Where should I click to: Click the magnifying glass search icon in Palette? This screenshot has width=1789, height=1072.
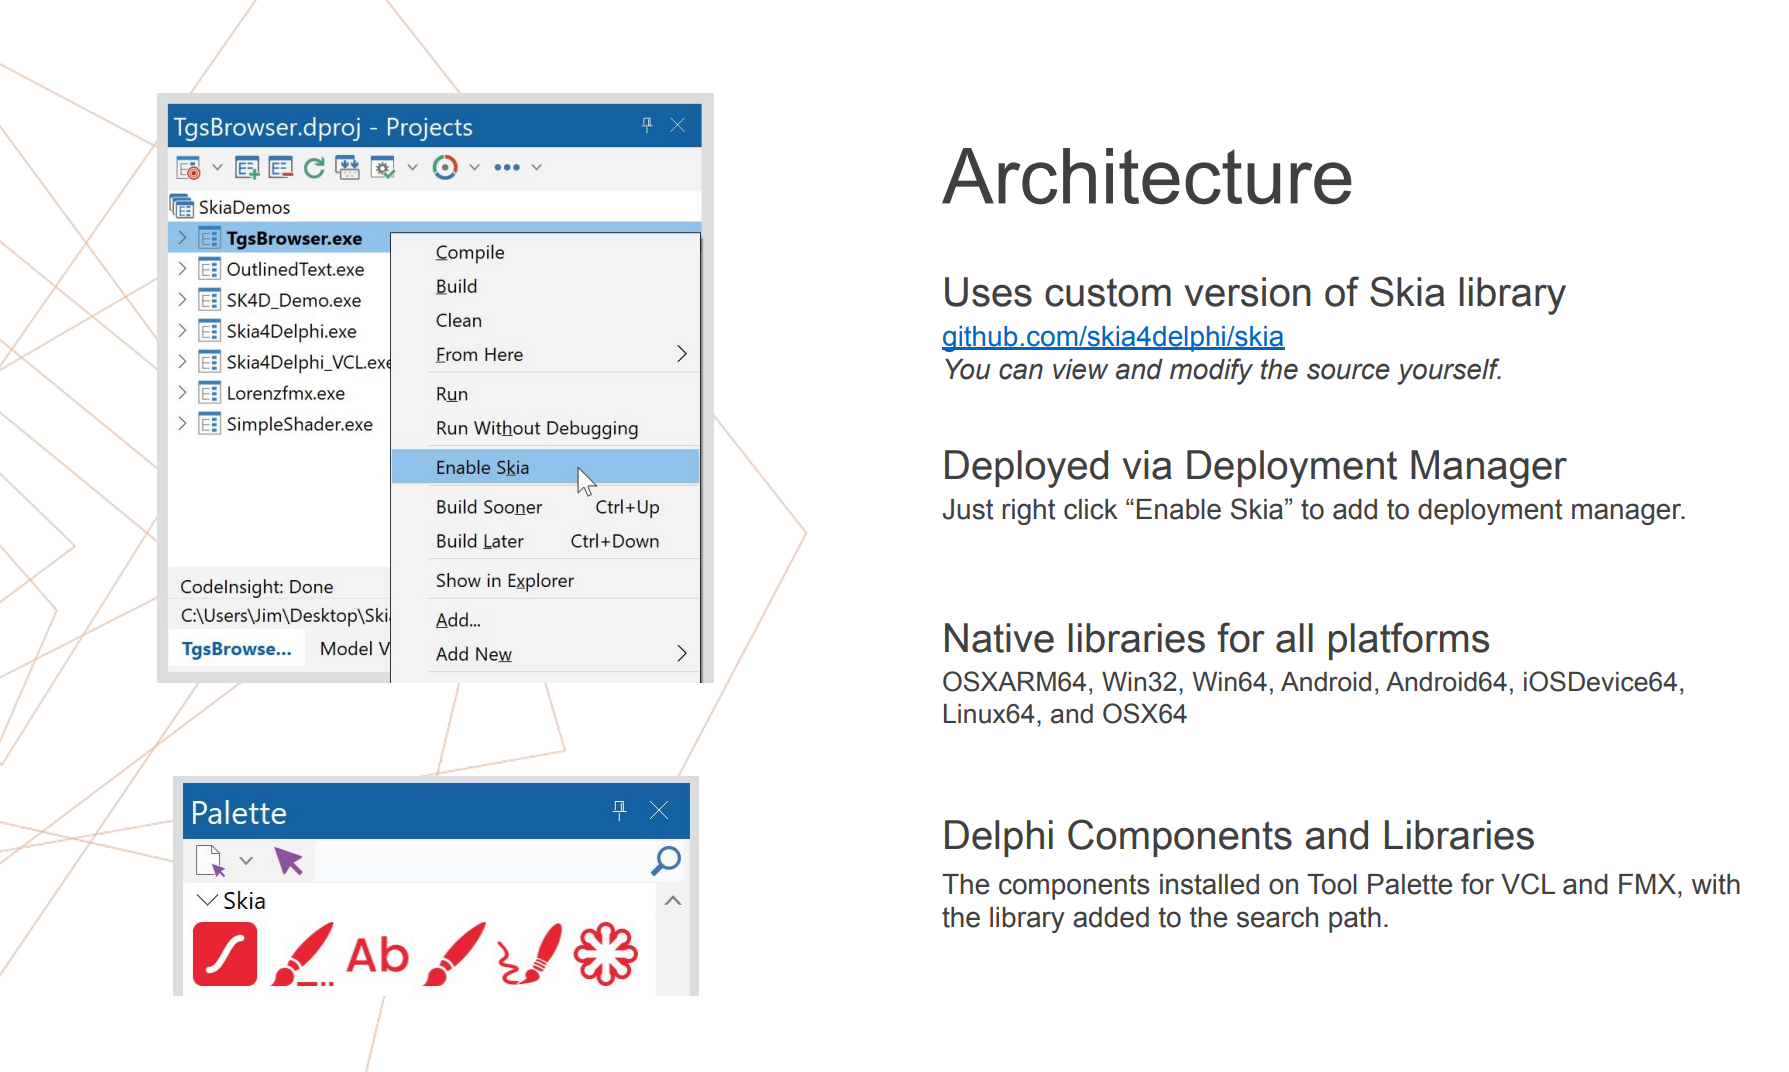pyautogui.click(x=666, y=861)
